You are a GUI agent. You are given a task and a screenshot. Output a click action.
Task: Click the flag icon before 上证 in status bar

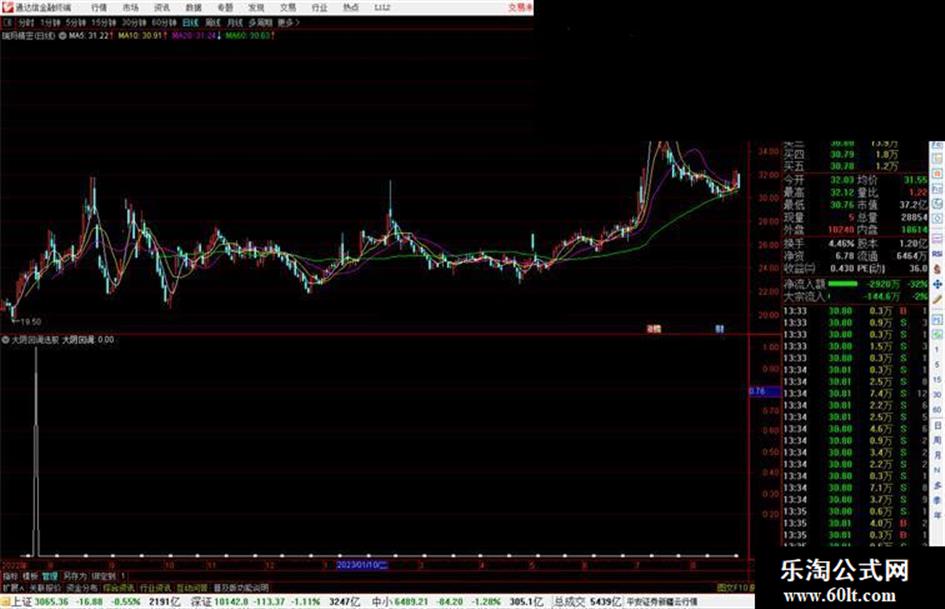pyautogui.click(x=6, y=601)
